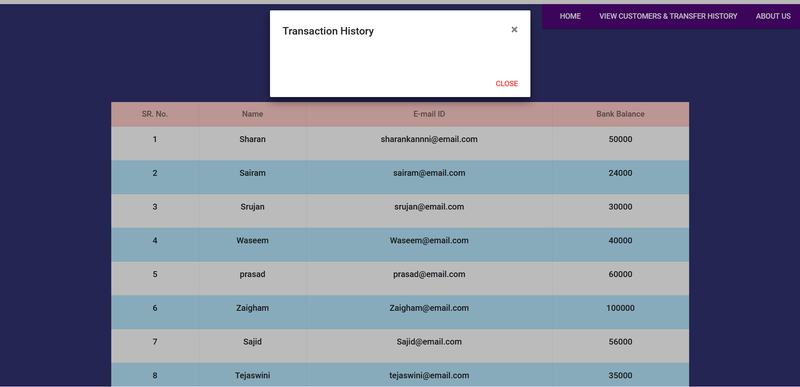Click the Bank Balance column header
Viewport: 800px width, 387px height.
click(620, 114)
